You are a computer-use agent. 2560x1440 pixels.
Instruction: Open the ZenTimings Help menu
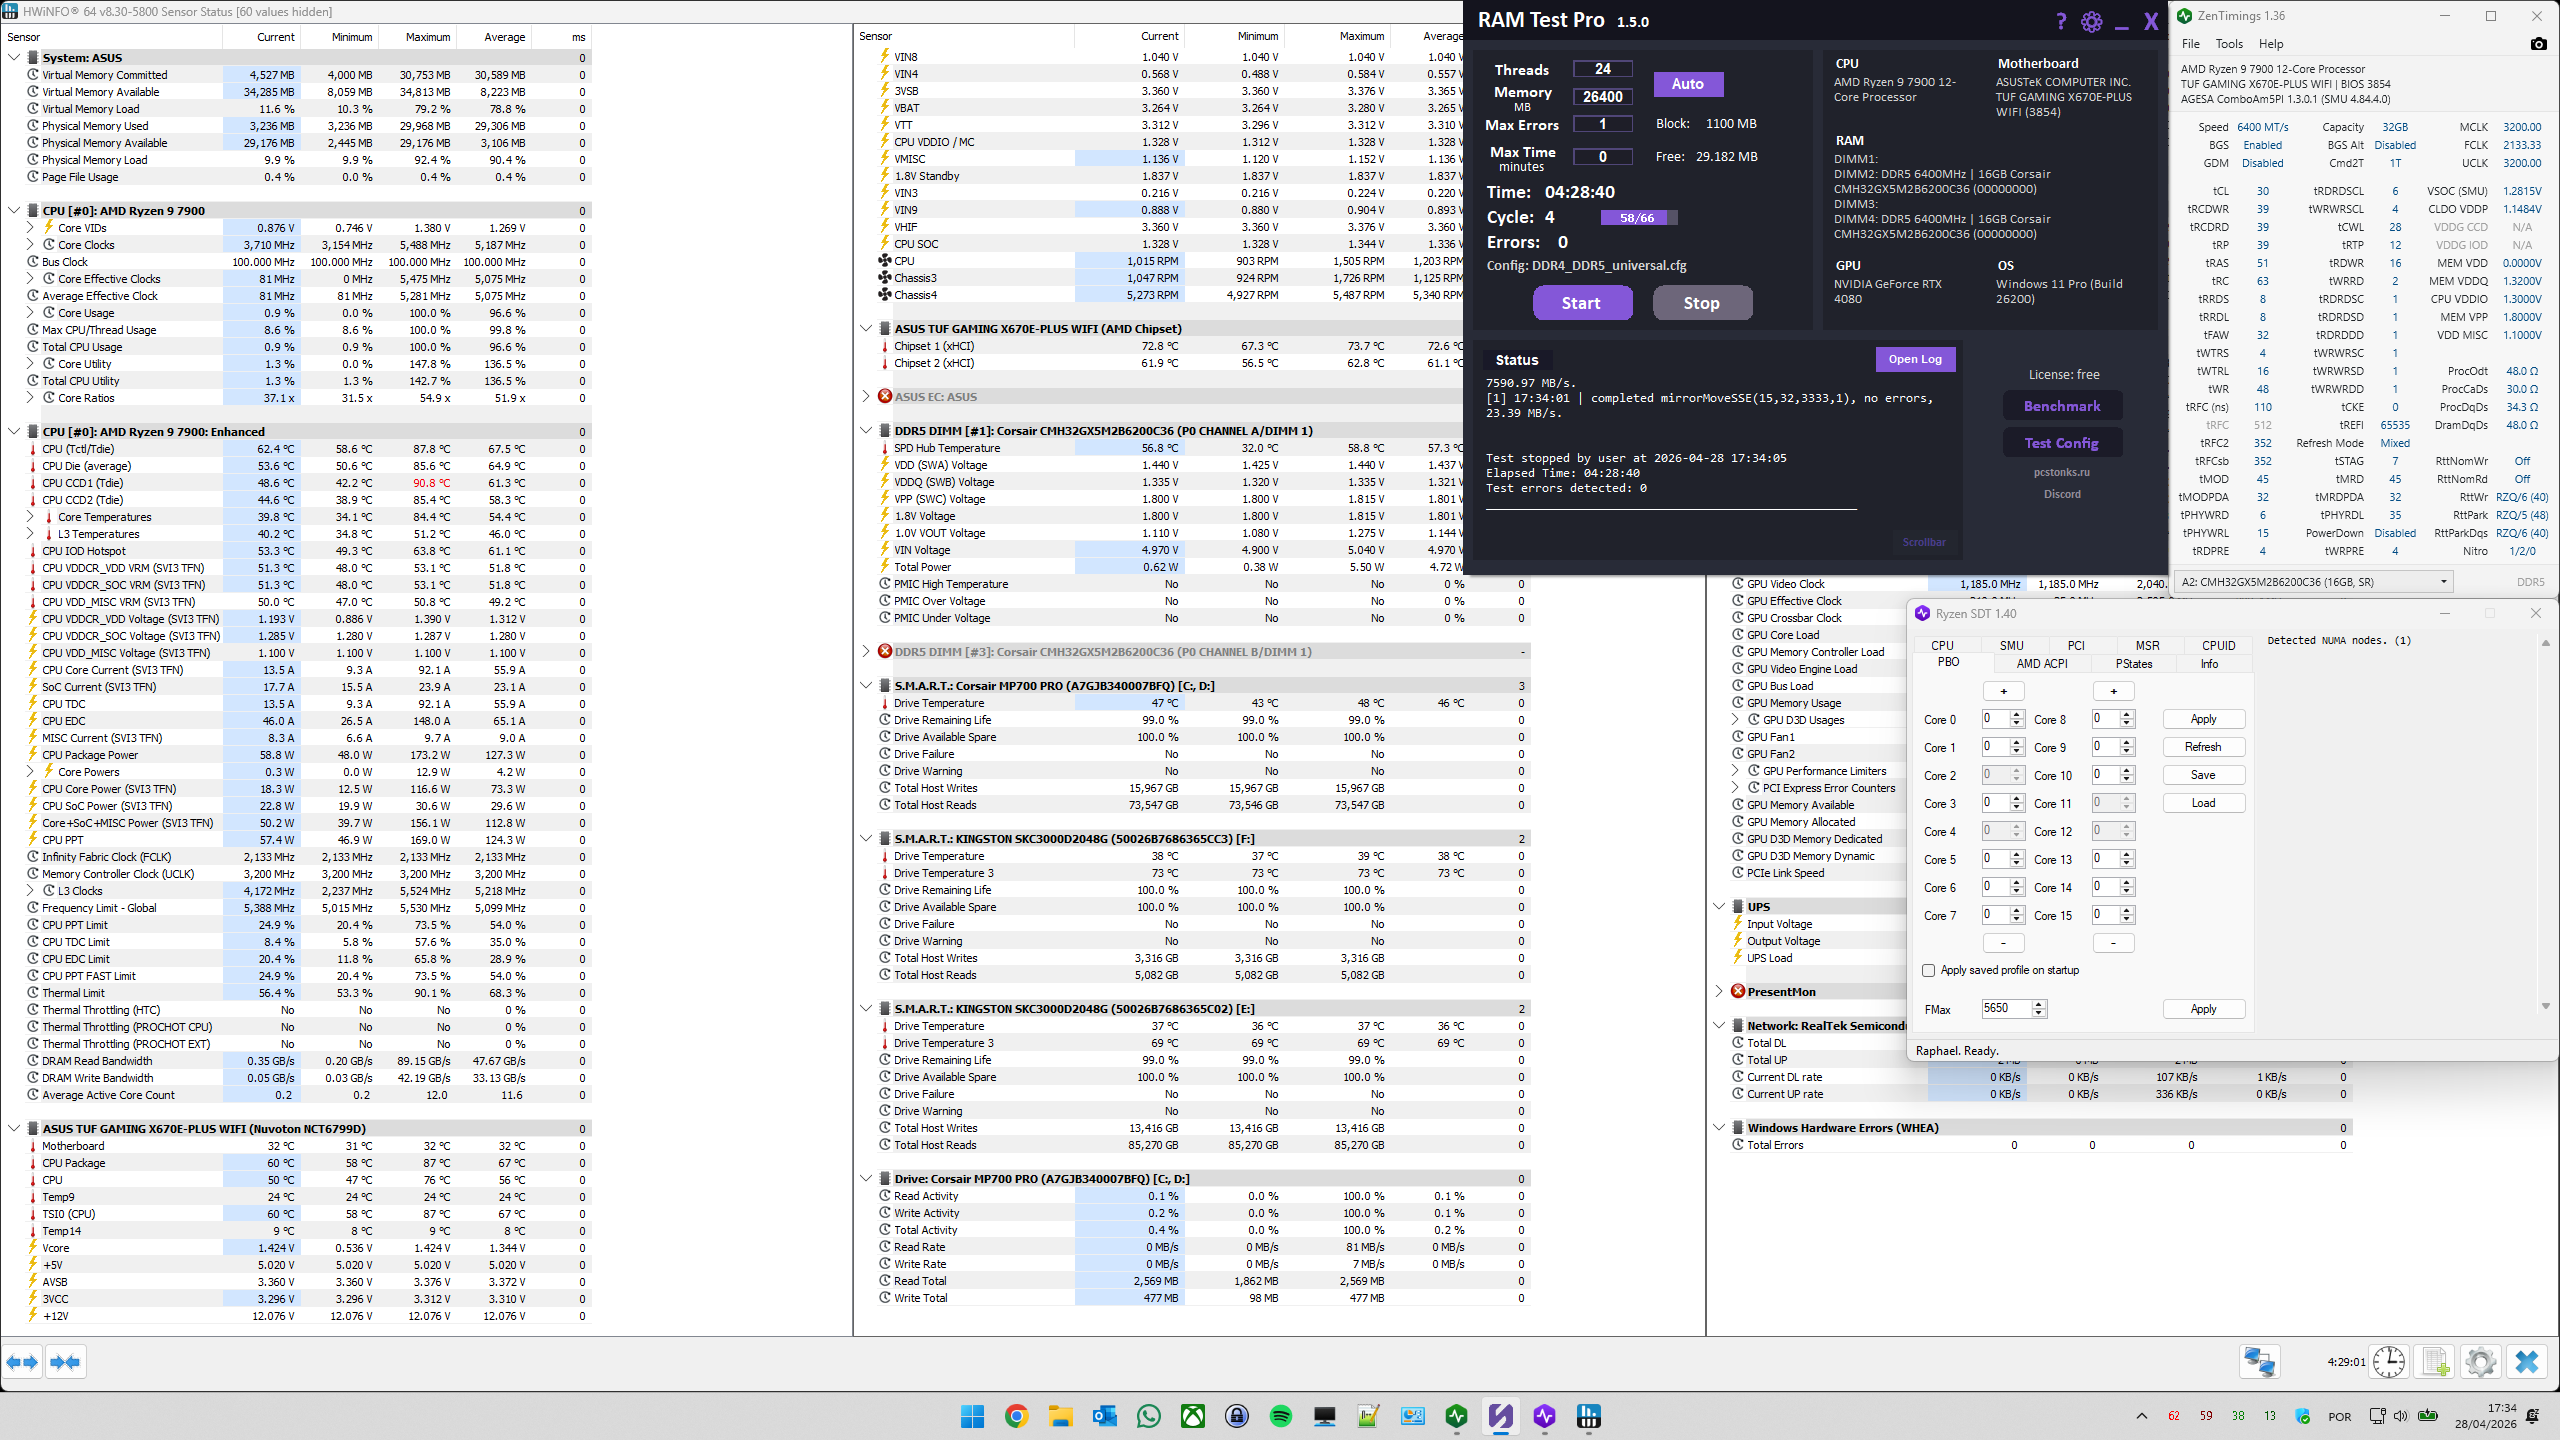click(x=2271, y=44)
